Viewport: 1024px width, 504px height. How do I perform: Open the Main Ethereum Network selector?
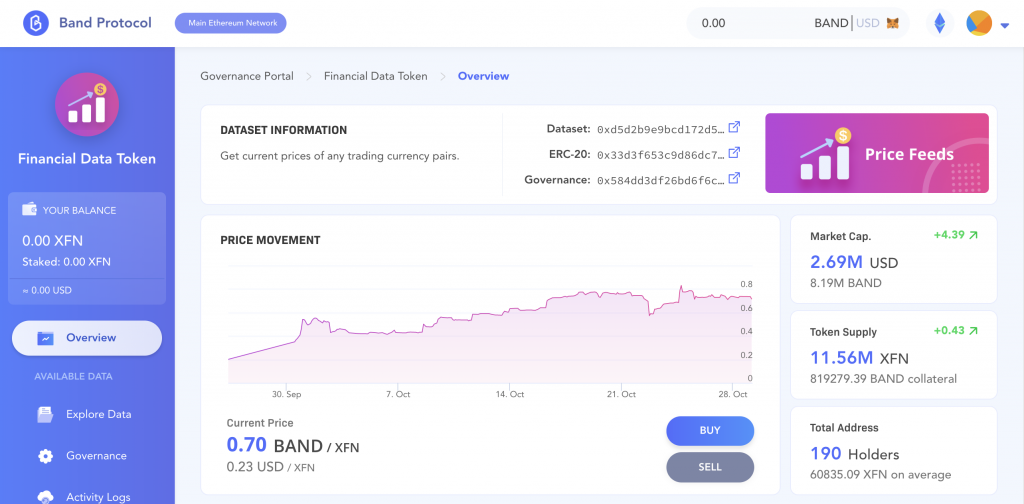pos(230,22)
